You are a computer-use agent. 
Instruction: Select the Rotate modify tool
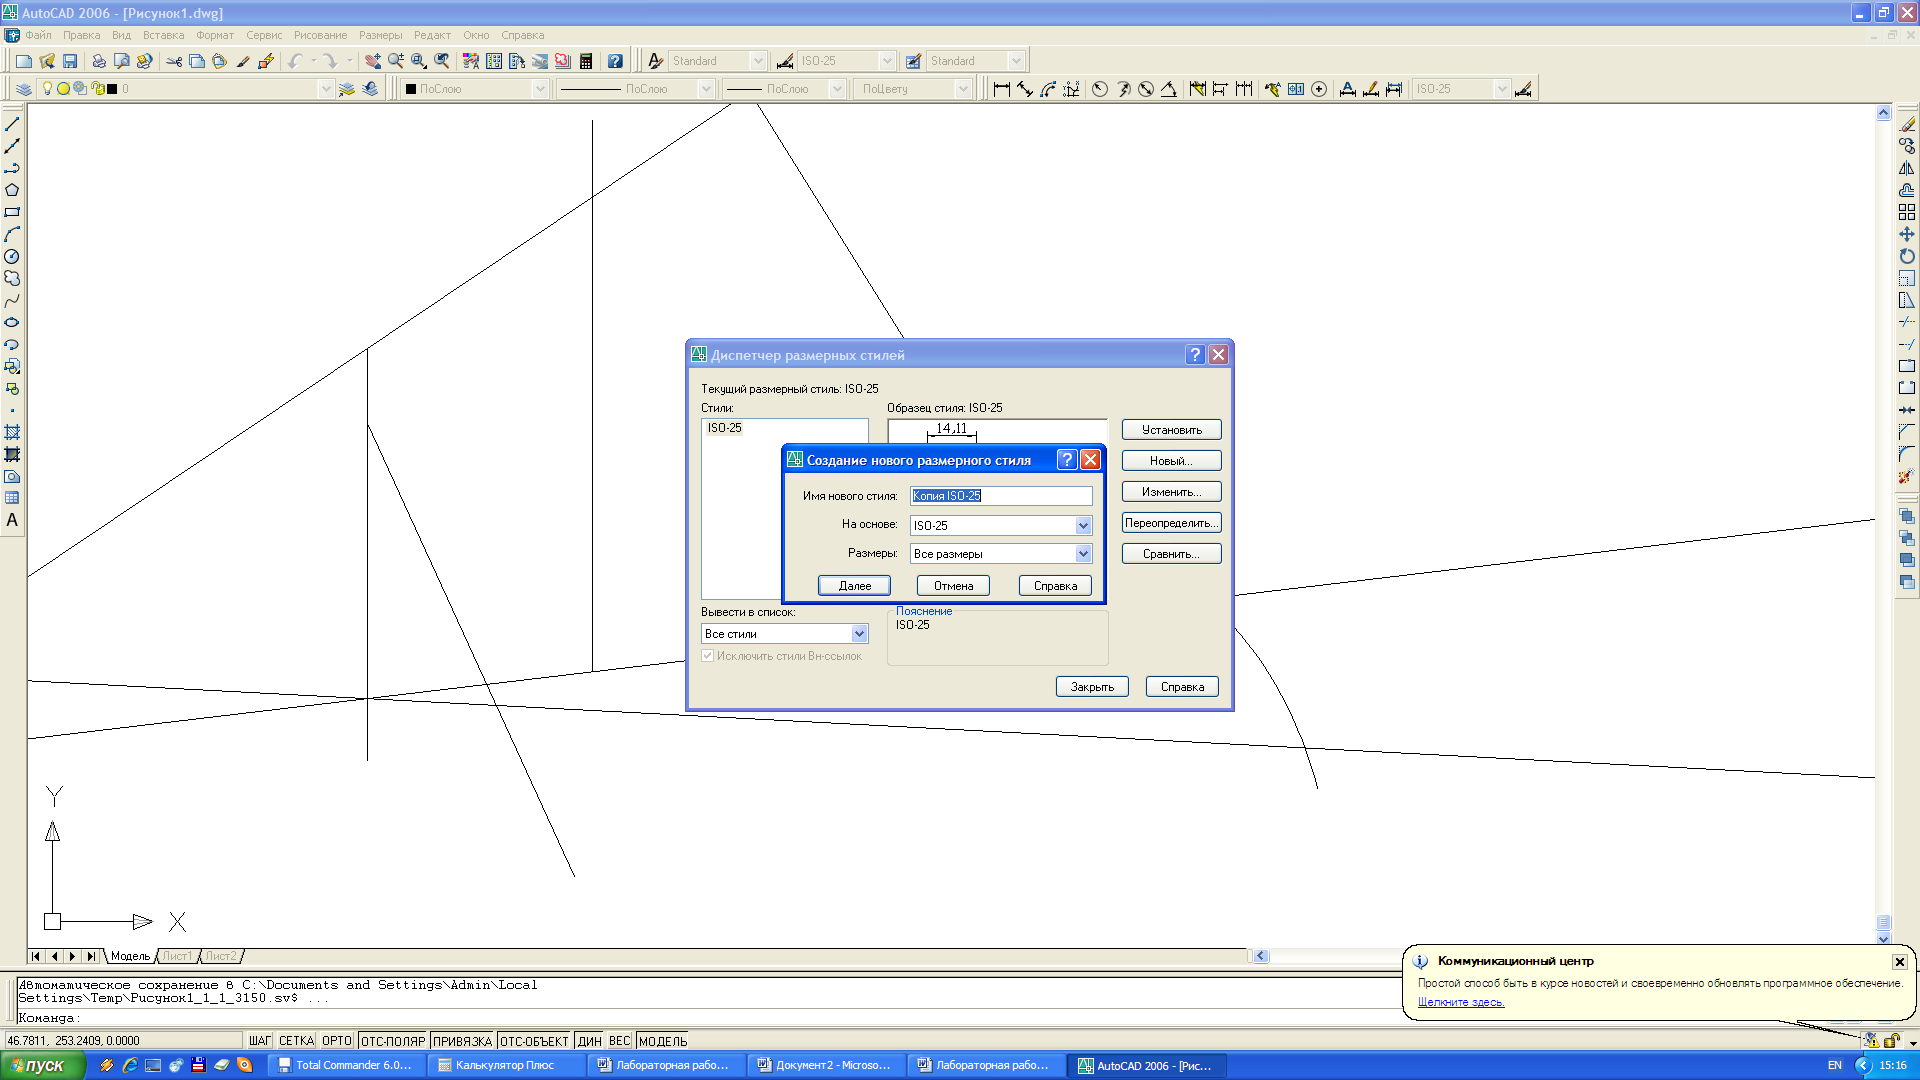pos(1907,256)
